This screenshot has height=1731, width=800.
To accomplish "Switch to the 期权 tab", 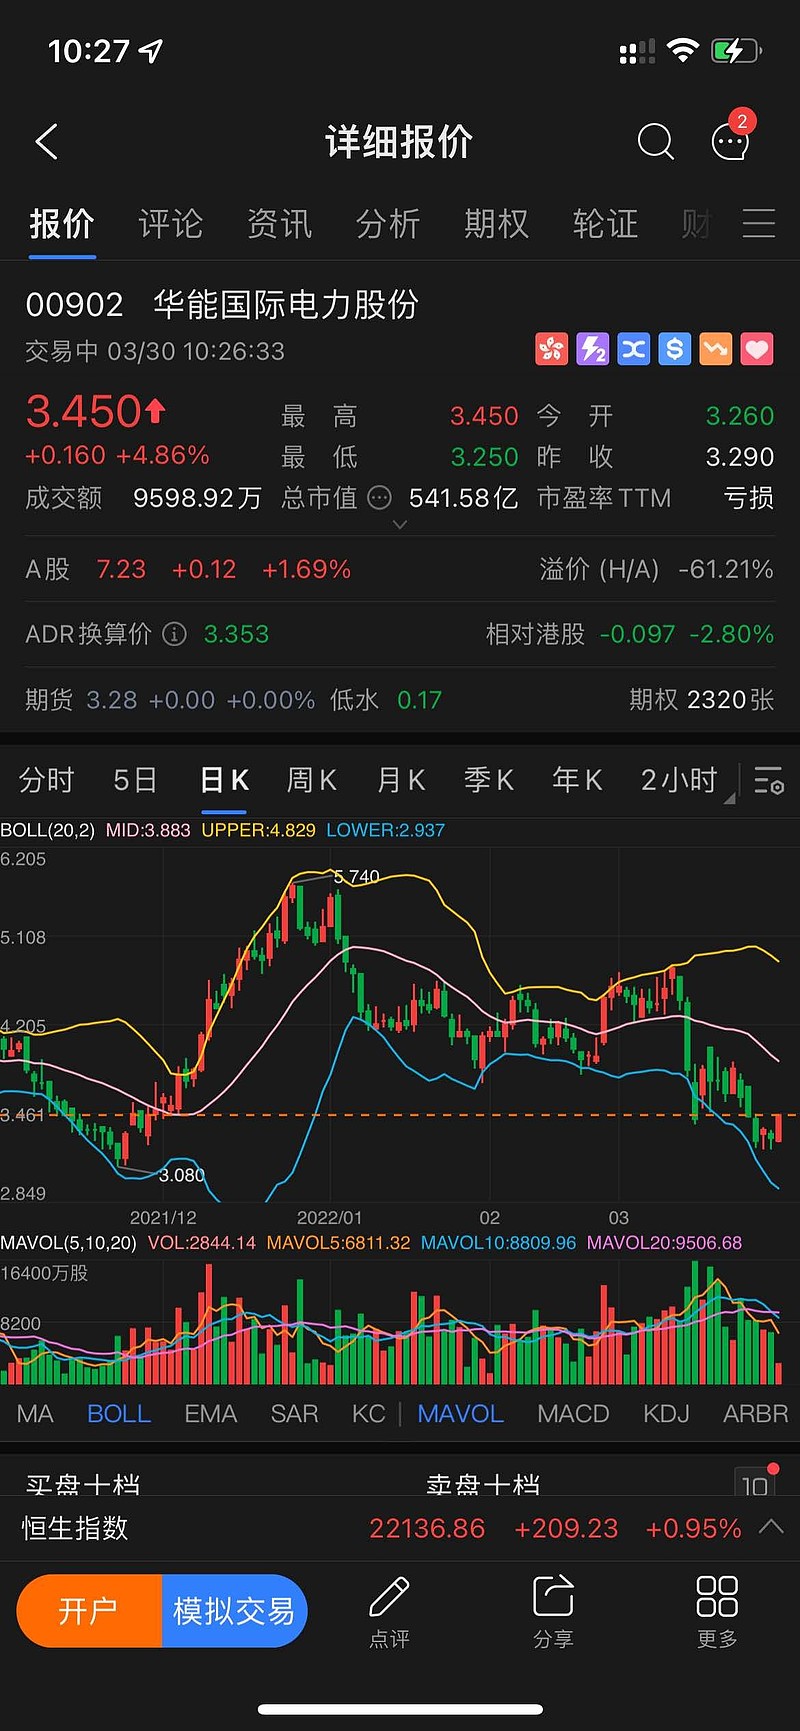I will point(497,224).
